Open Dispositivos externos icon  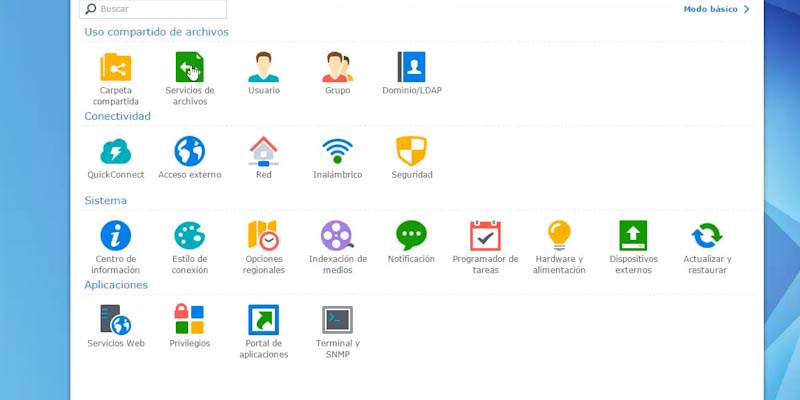633,235
